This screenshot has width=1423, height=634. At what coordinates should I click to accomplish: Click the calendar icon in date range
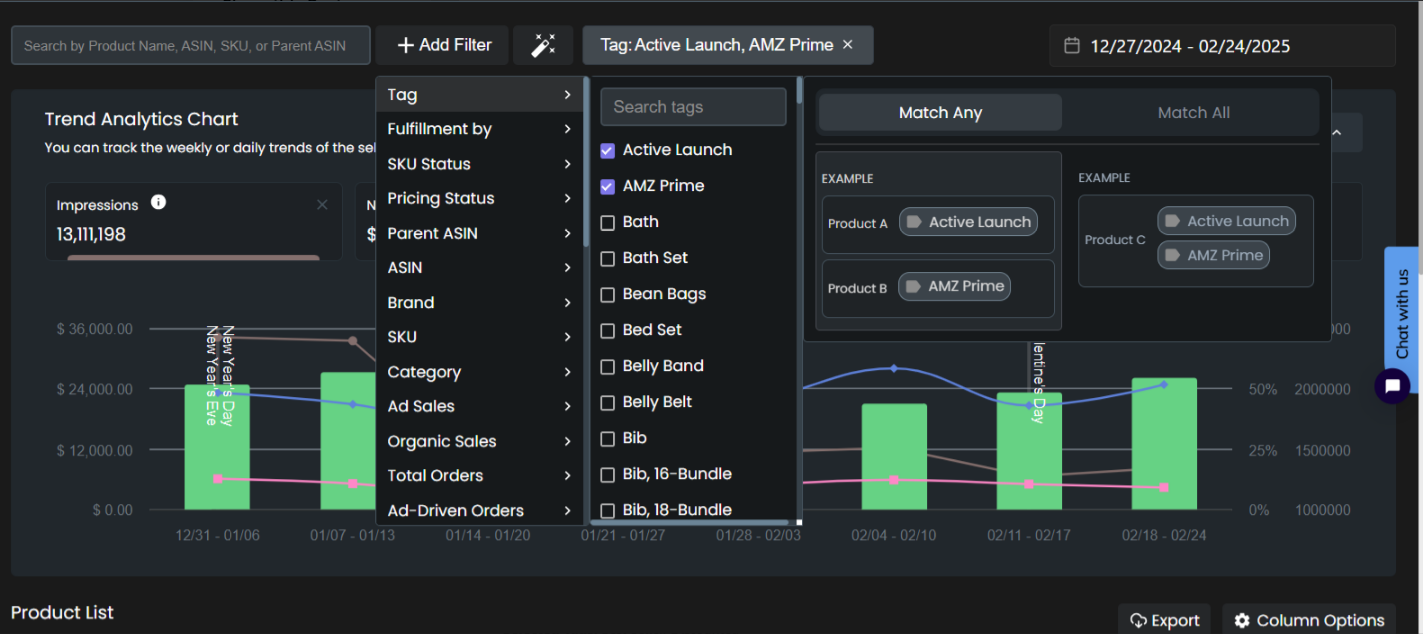click(x=1071, y=46)
